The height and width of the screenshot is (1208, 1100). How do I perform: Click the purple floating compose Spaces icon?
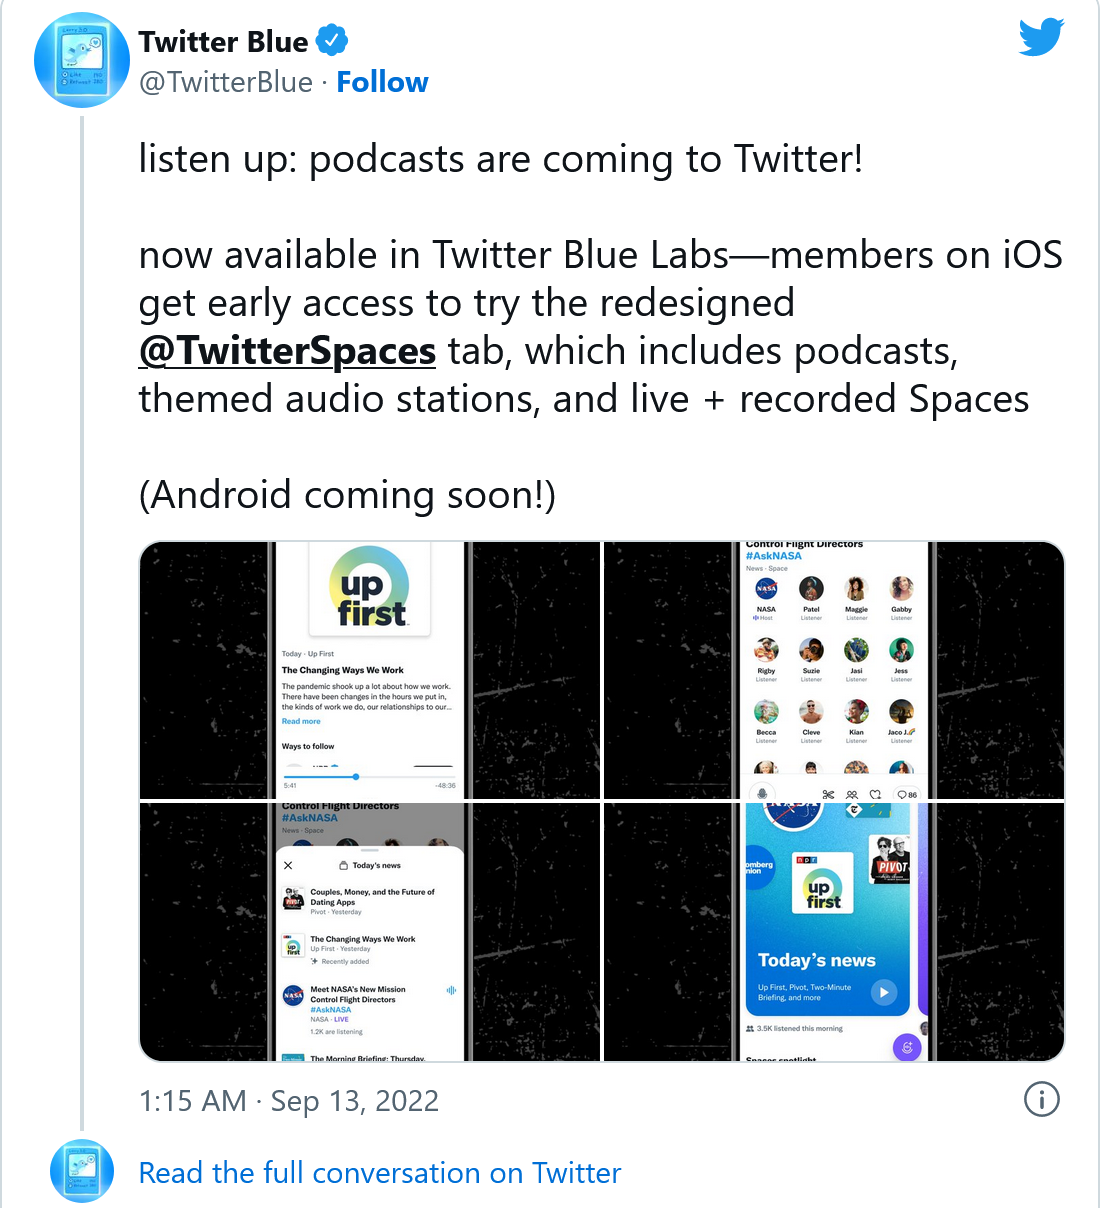tap(906, 1047)
